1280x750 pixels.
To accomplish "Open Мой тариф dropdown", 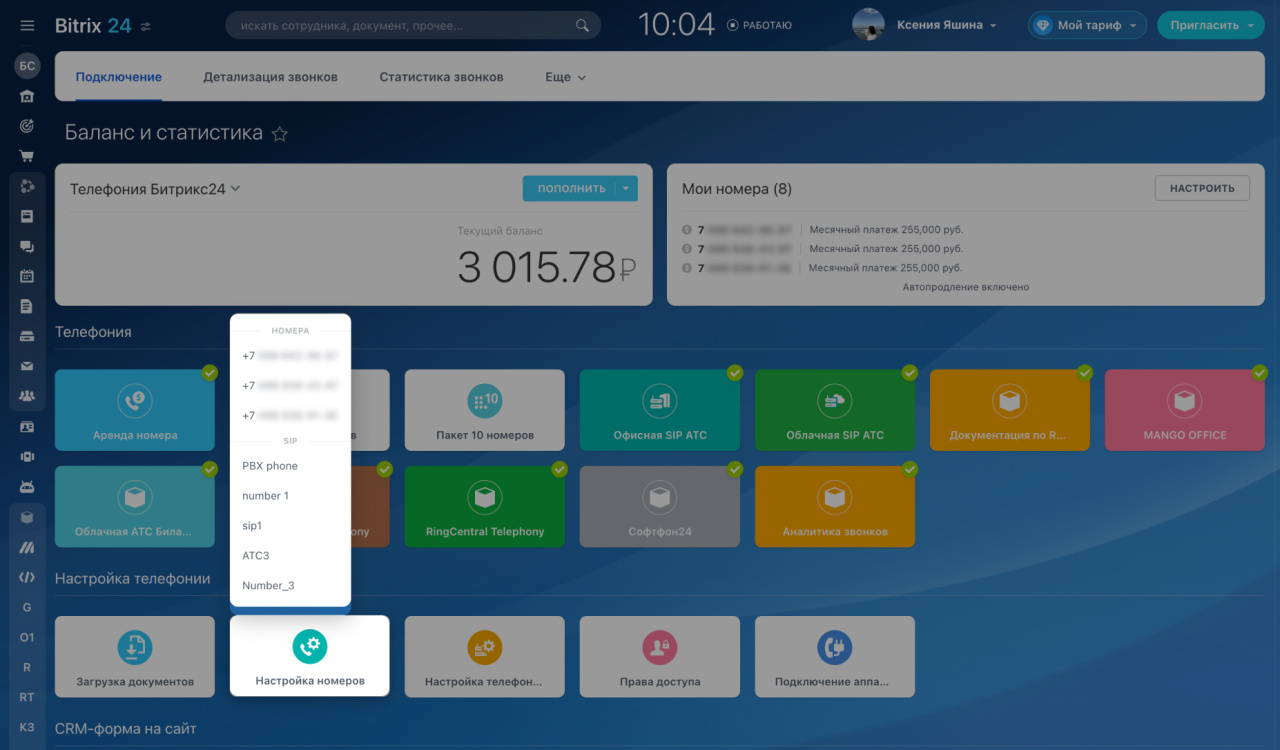I will [1088, 25].
